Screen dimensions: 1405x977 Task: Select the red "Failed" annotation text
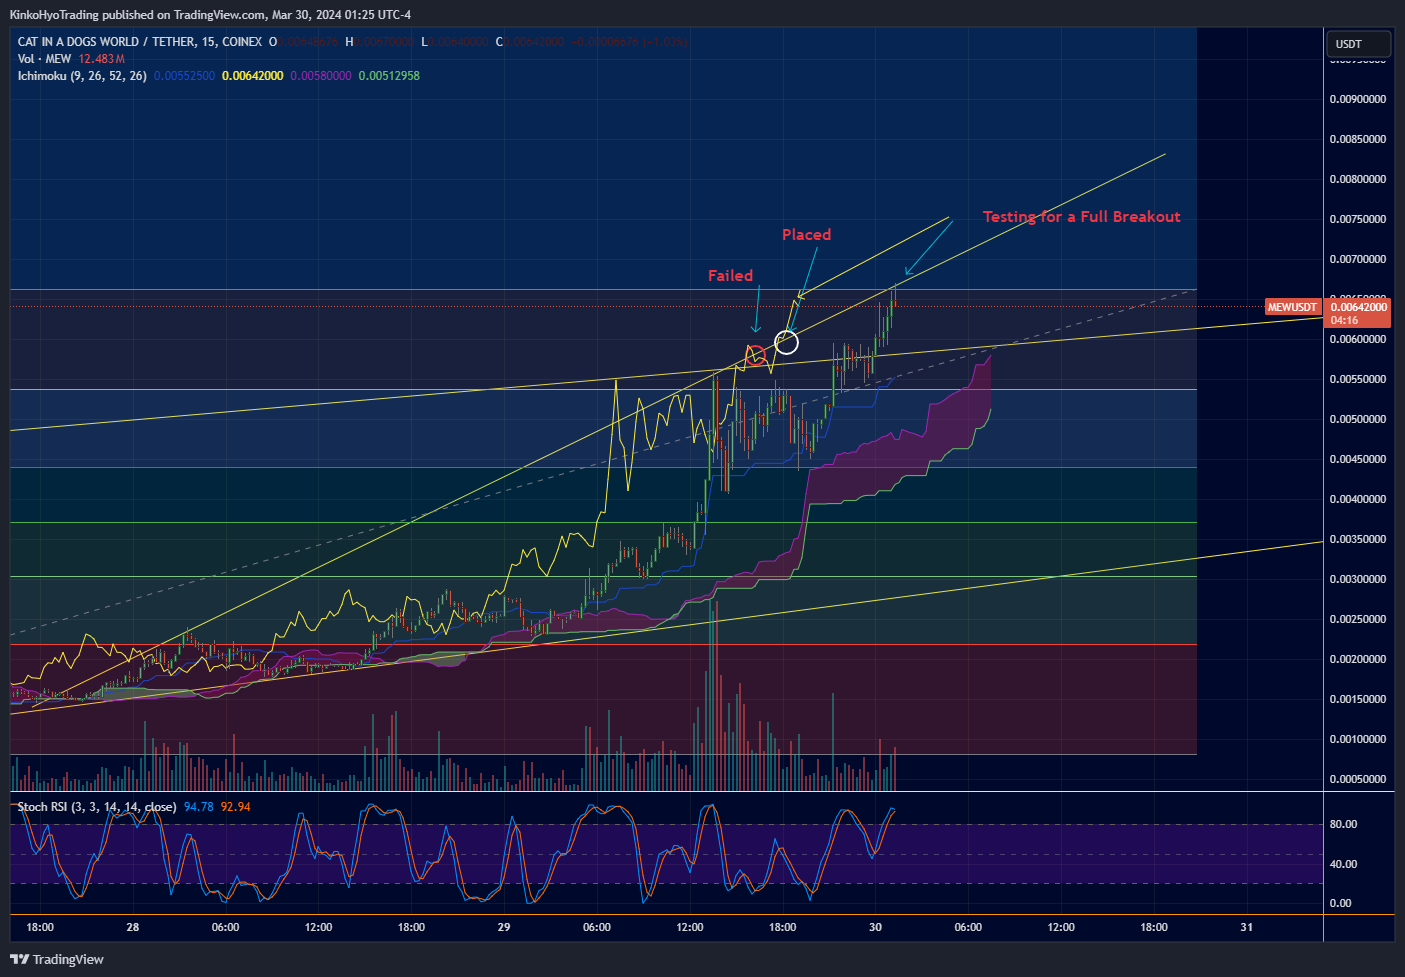[x=730, y=275]
